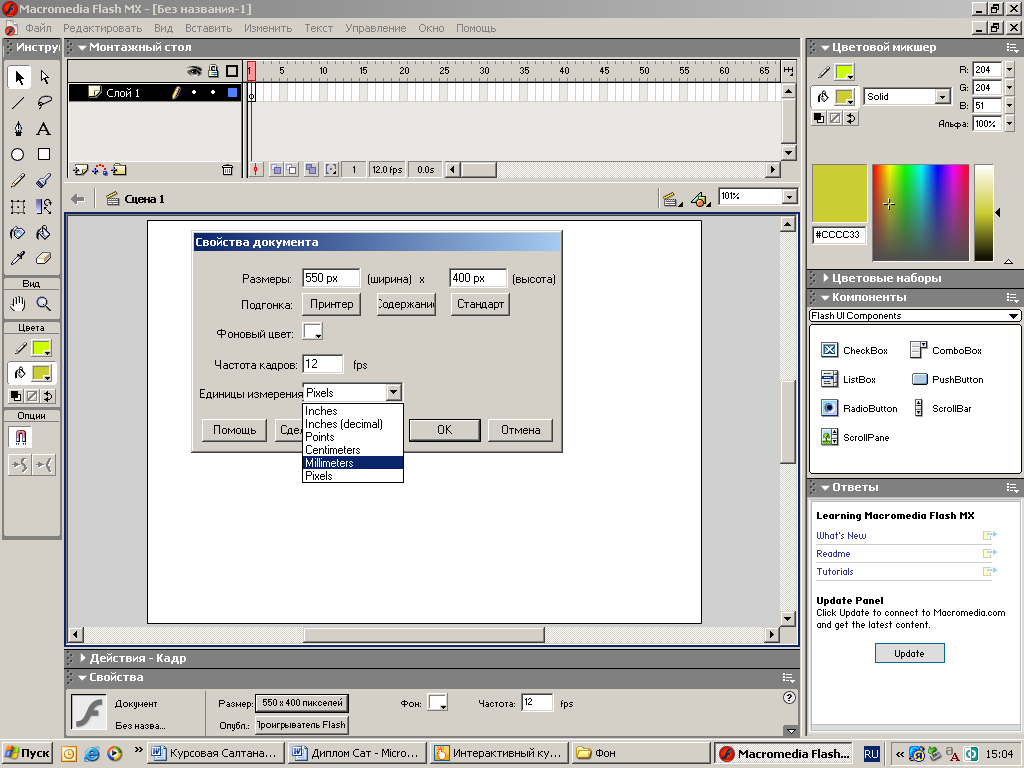Toggle show all layers as outlines

pos(232,71)
